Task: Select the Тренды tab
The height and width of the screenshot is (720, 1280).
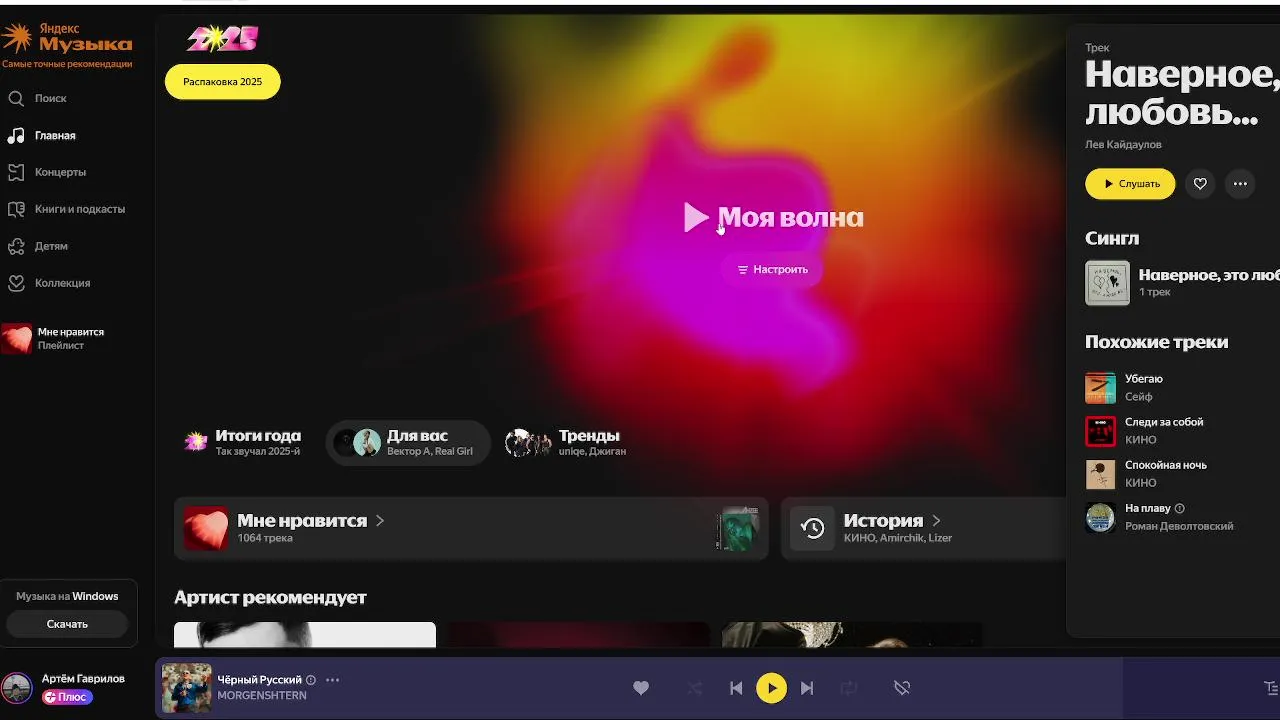Action: tap(566, 442)
